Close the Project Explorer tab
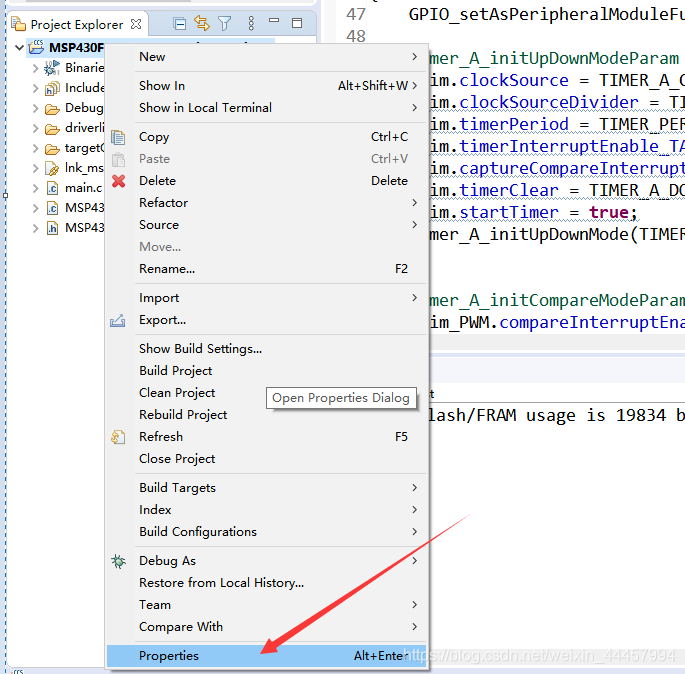 coord(136,24)
